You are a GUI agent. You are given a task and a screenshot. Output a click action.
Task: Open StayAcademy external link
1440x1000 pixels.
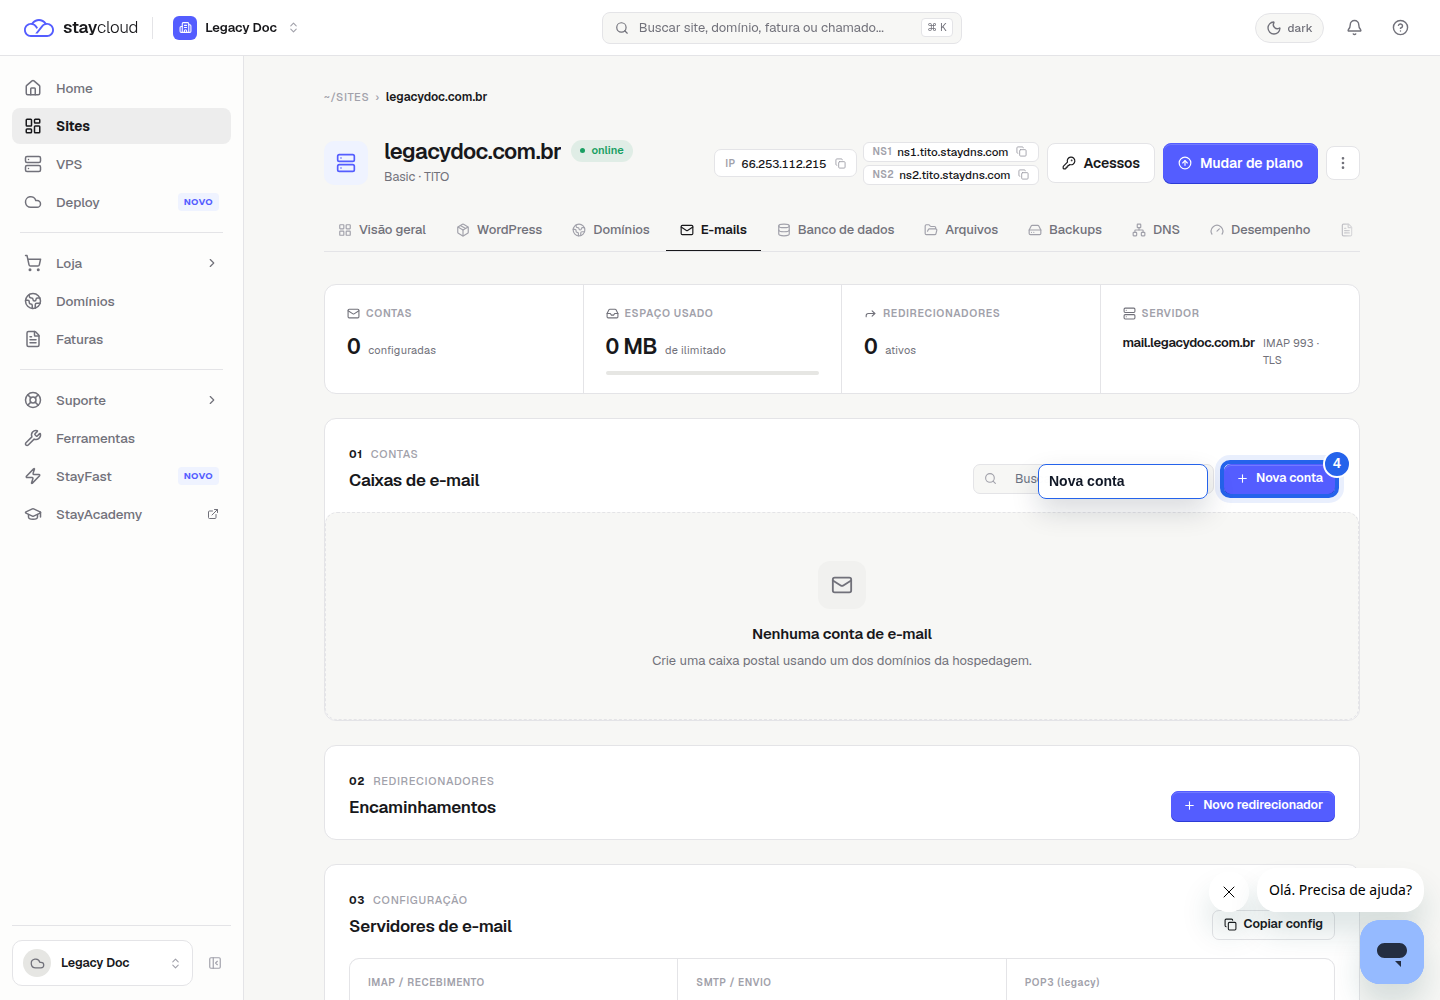tap(121, 514)
